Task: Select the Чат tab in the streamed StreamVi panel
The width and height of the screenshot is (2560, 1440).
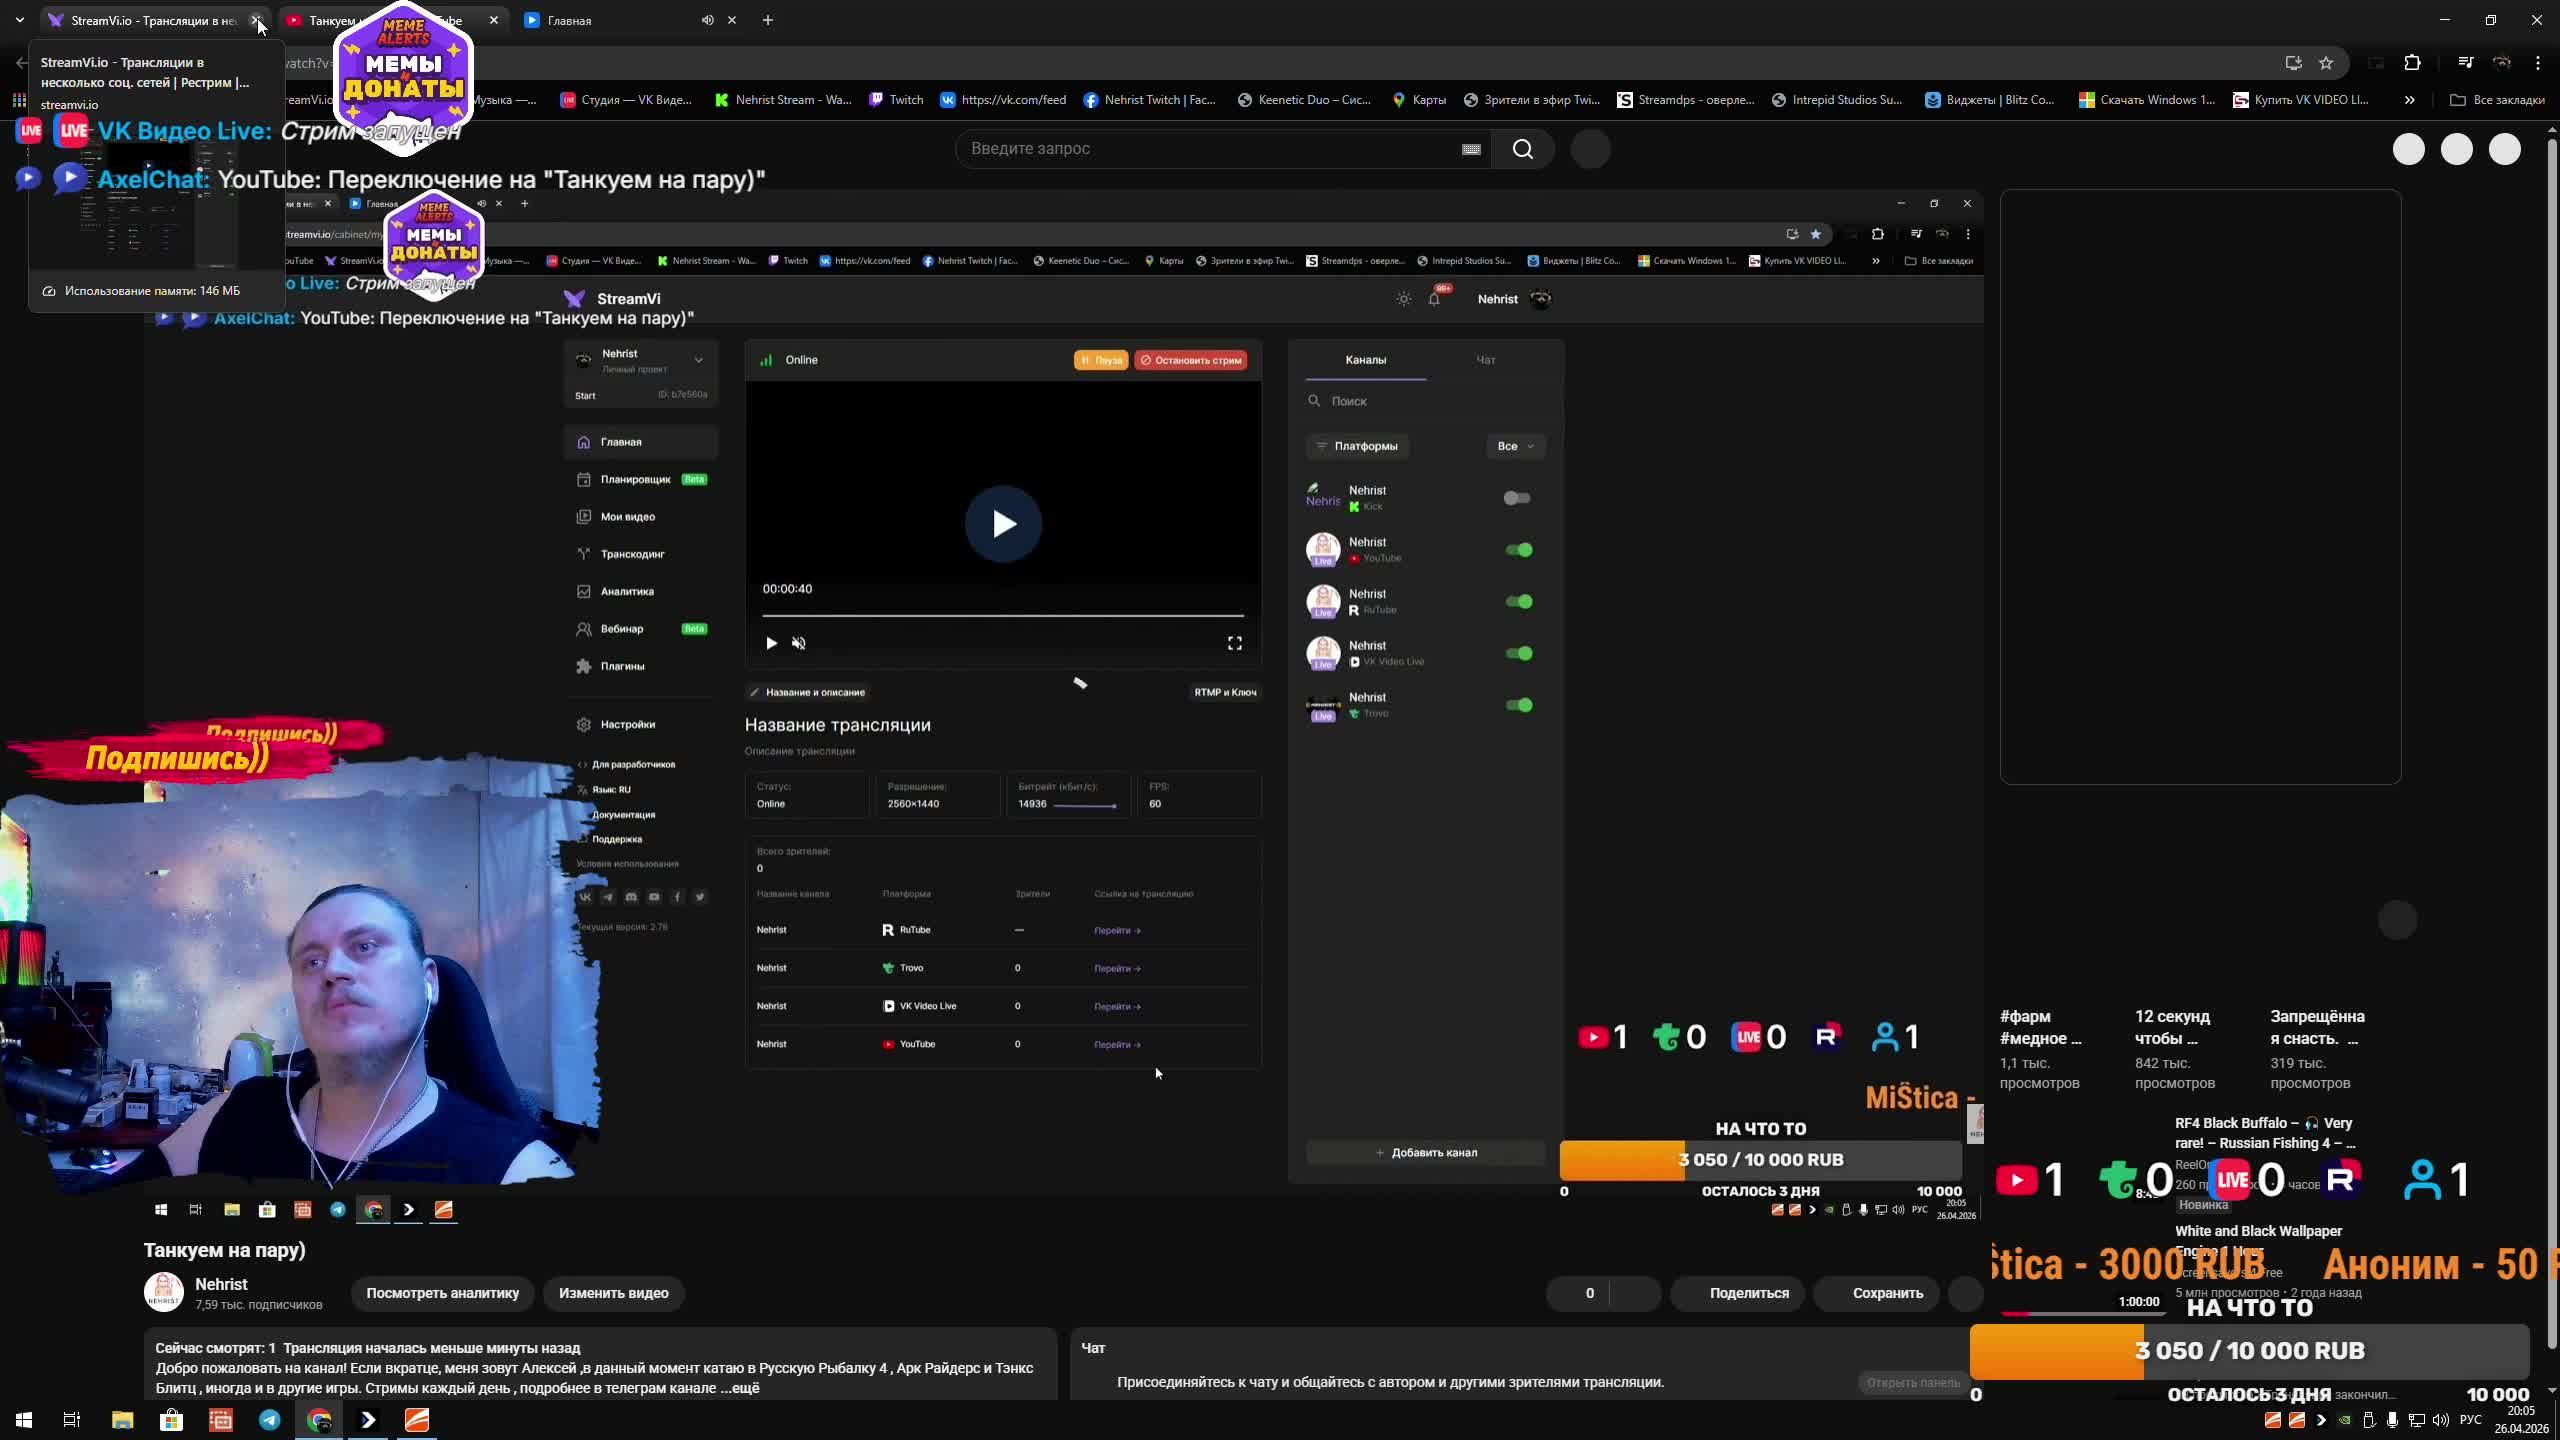Action: (1486, 360)
